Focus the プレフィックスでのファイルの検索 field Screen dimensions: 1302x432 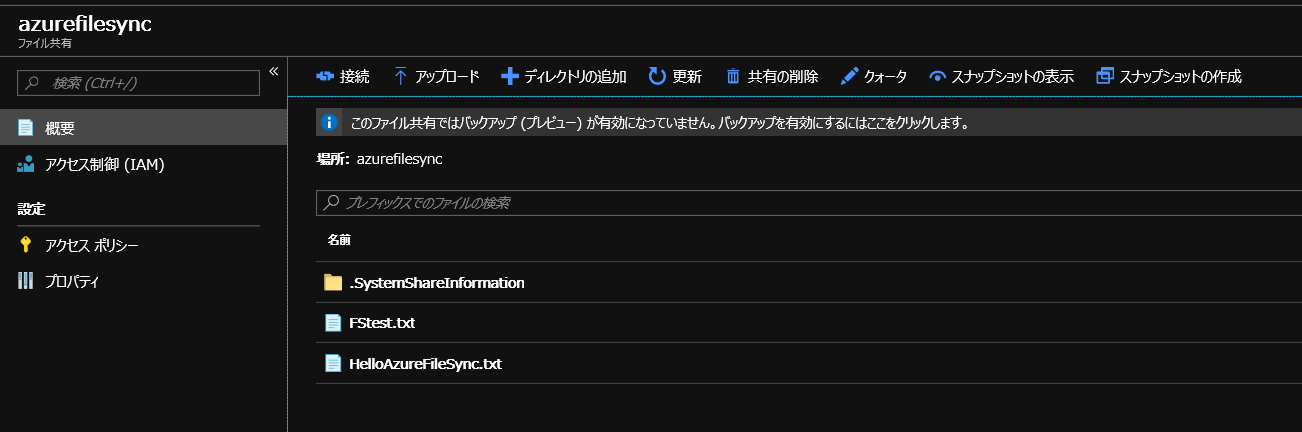(x=809, y=203)
